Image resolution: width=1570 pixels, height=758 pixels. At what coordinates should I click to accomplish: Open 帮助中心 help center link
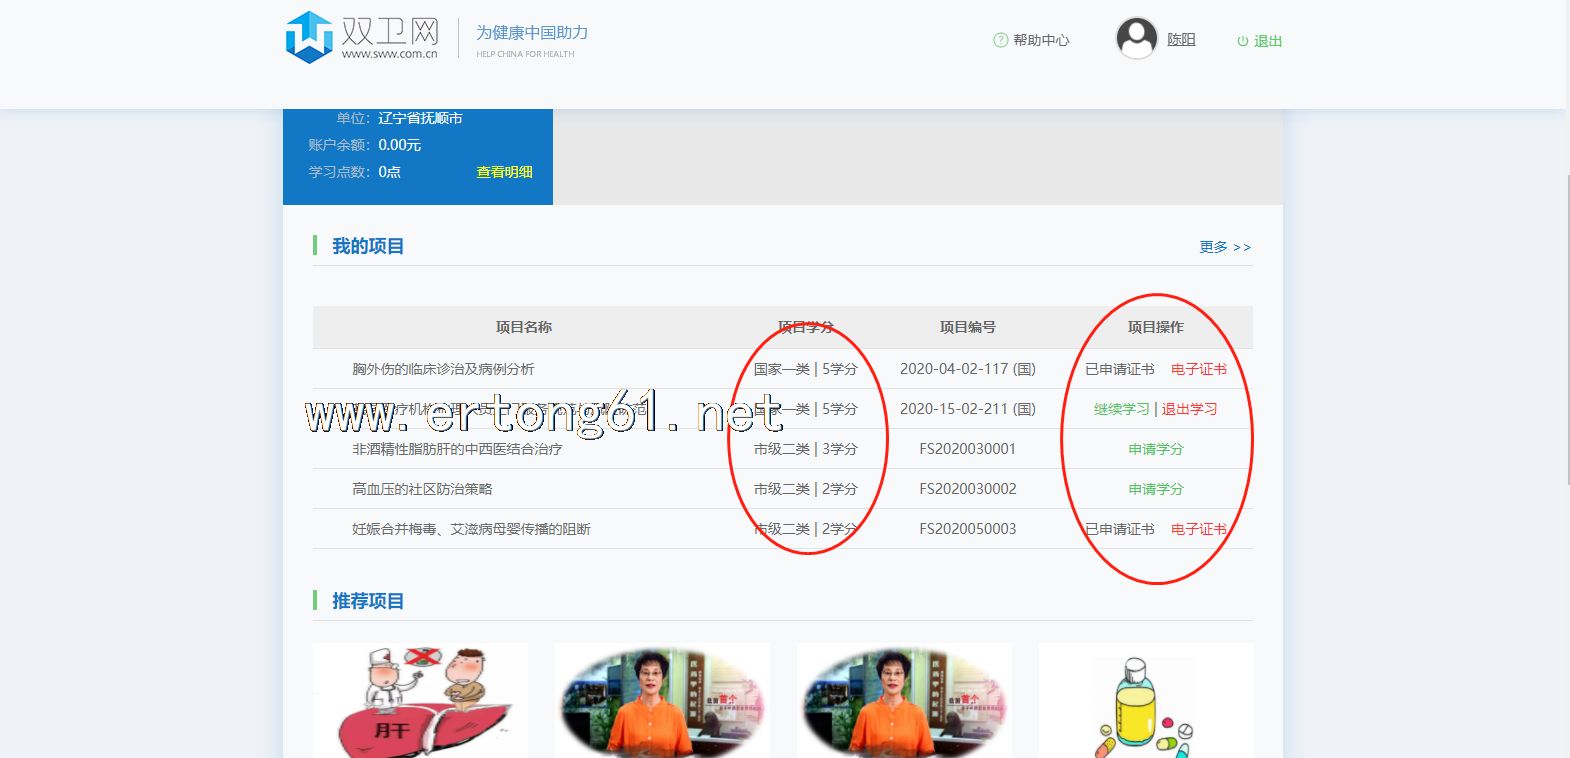tap(1041, 40)
